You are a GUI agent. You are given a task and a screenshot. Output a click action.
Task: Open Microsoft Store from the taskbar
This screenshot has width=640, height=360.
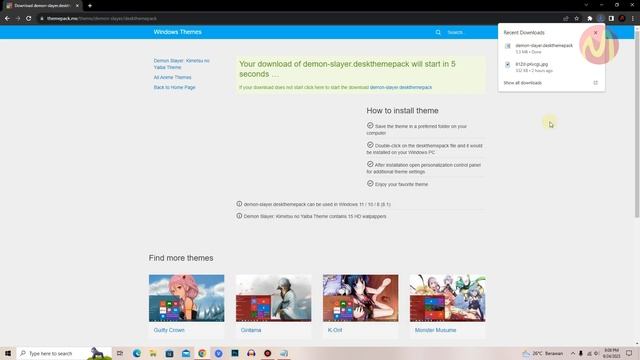tap(169, 353)
